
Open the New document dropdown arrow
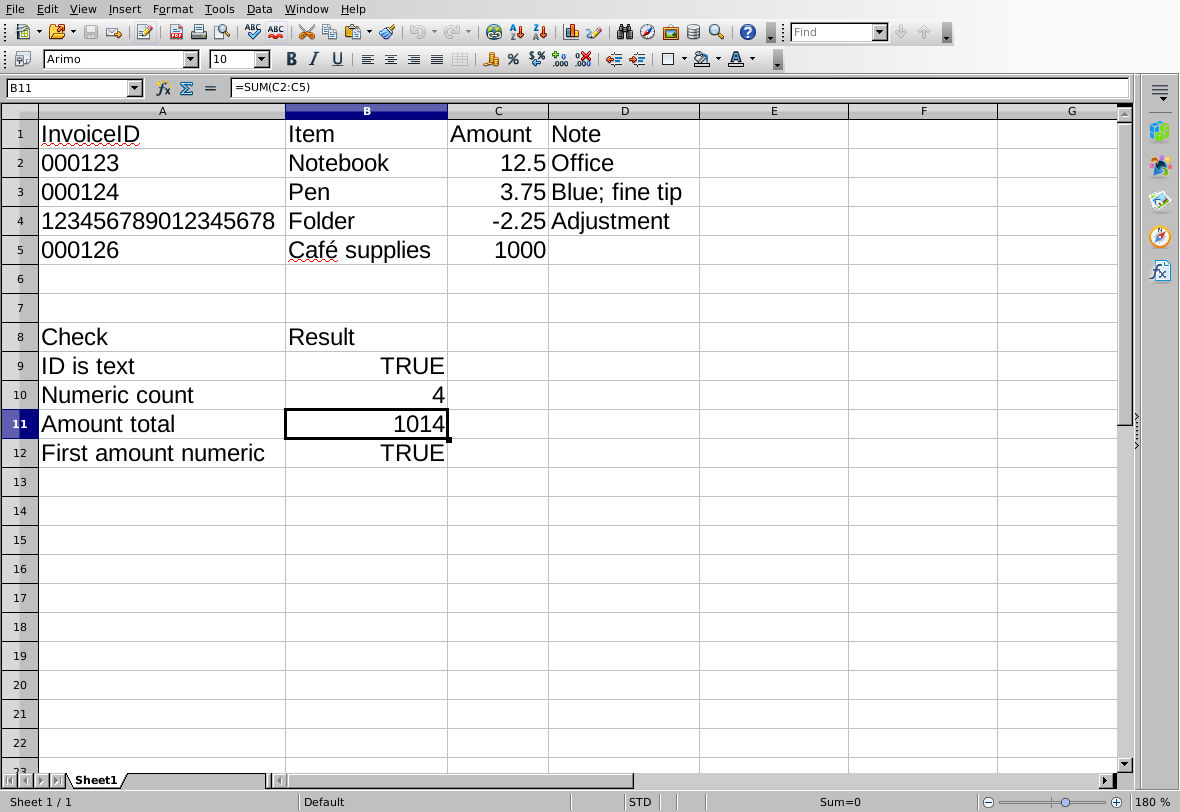point(39,32)
